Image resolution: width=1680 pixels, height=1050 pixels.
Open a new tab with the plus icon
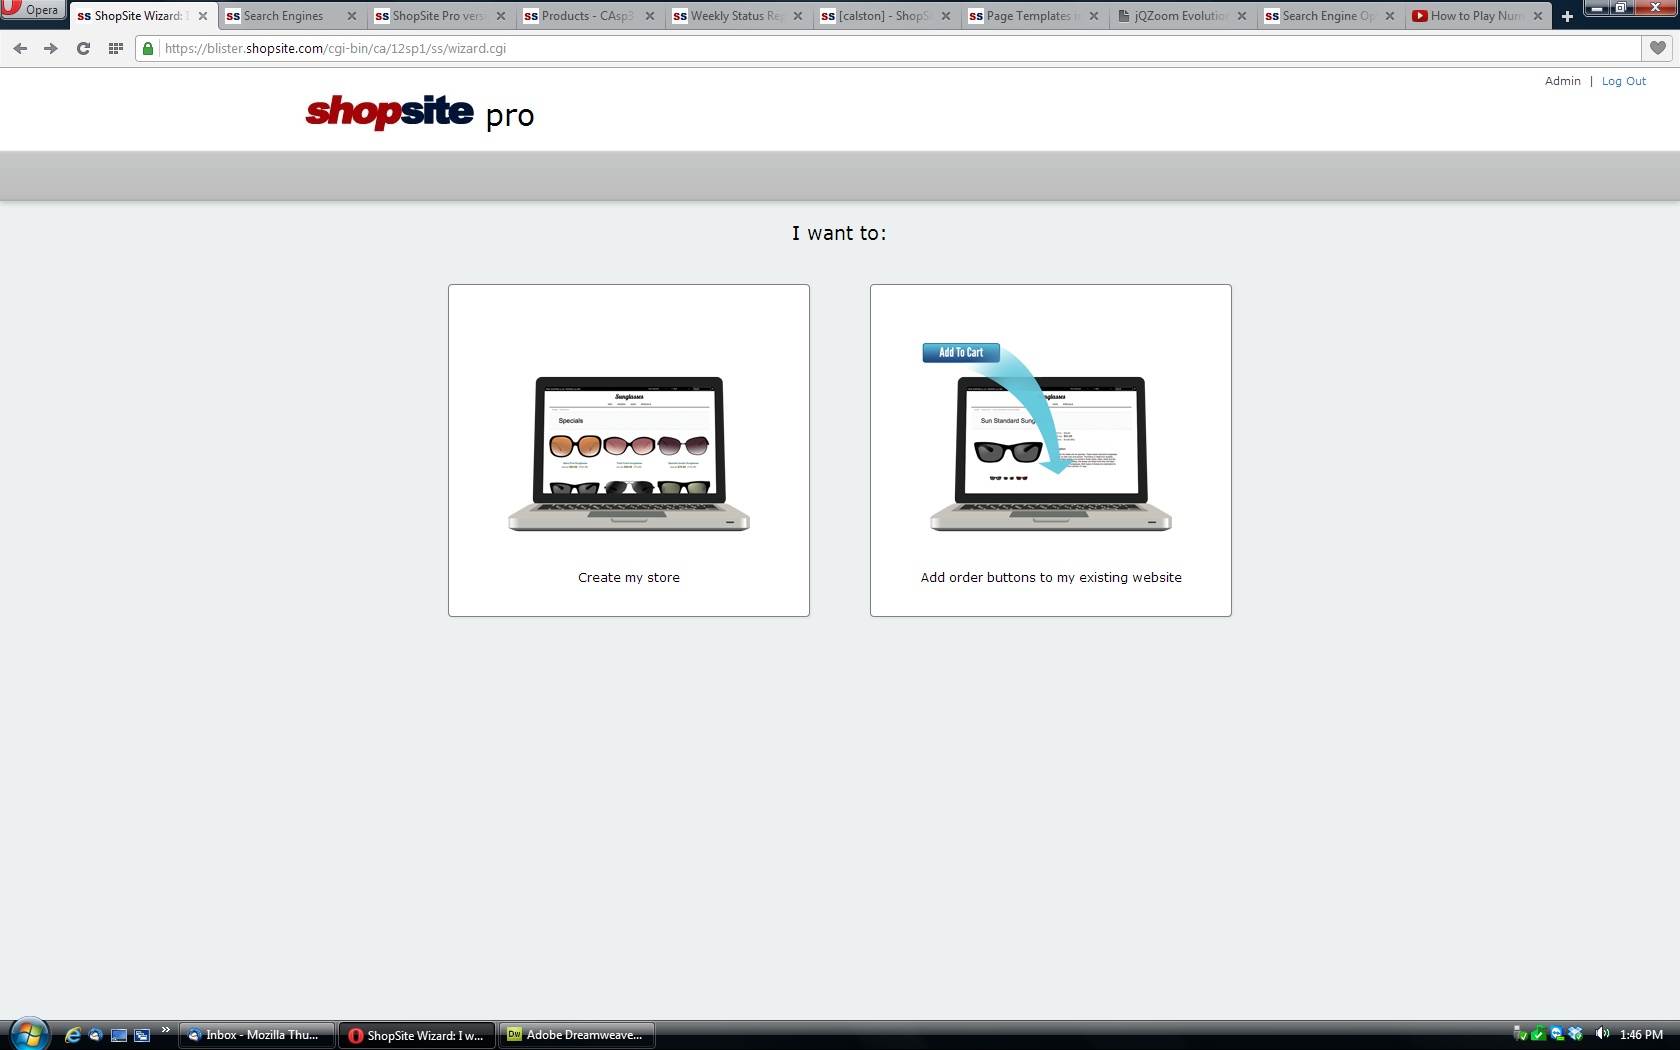(1567, 16)
